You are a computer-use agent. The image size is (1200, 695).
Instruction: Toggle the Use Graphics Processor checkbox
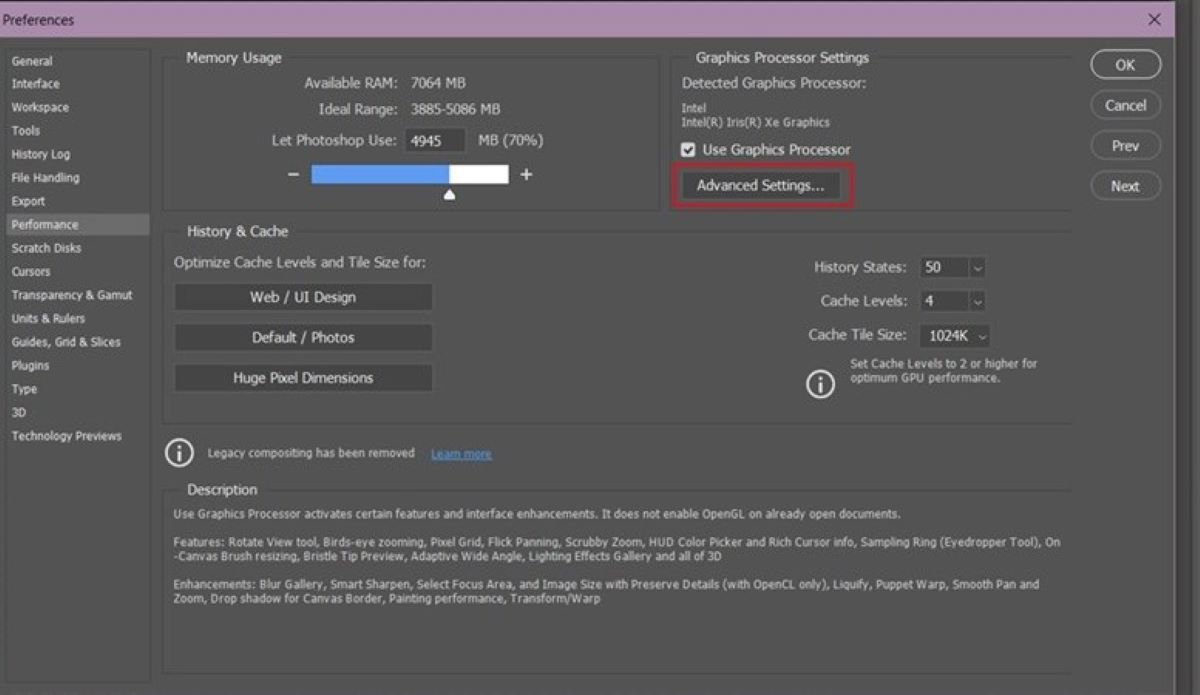tap(688, 150)
